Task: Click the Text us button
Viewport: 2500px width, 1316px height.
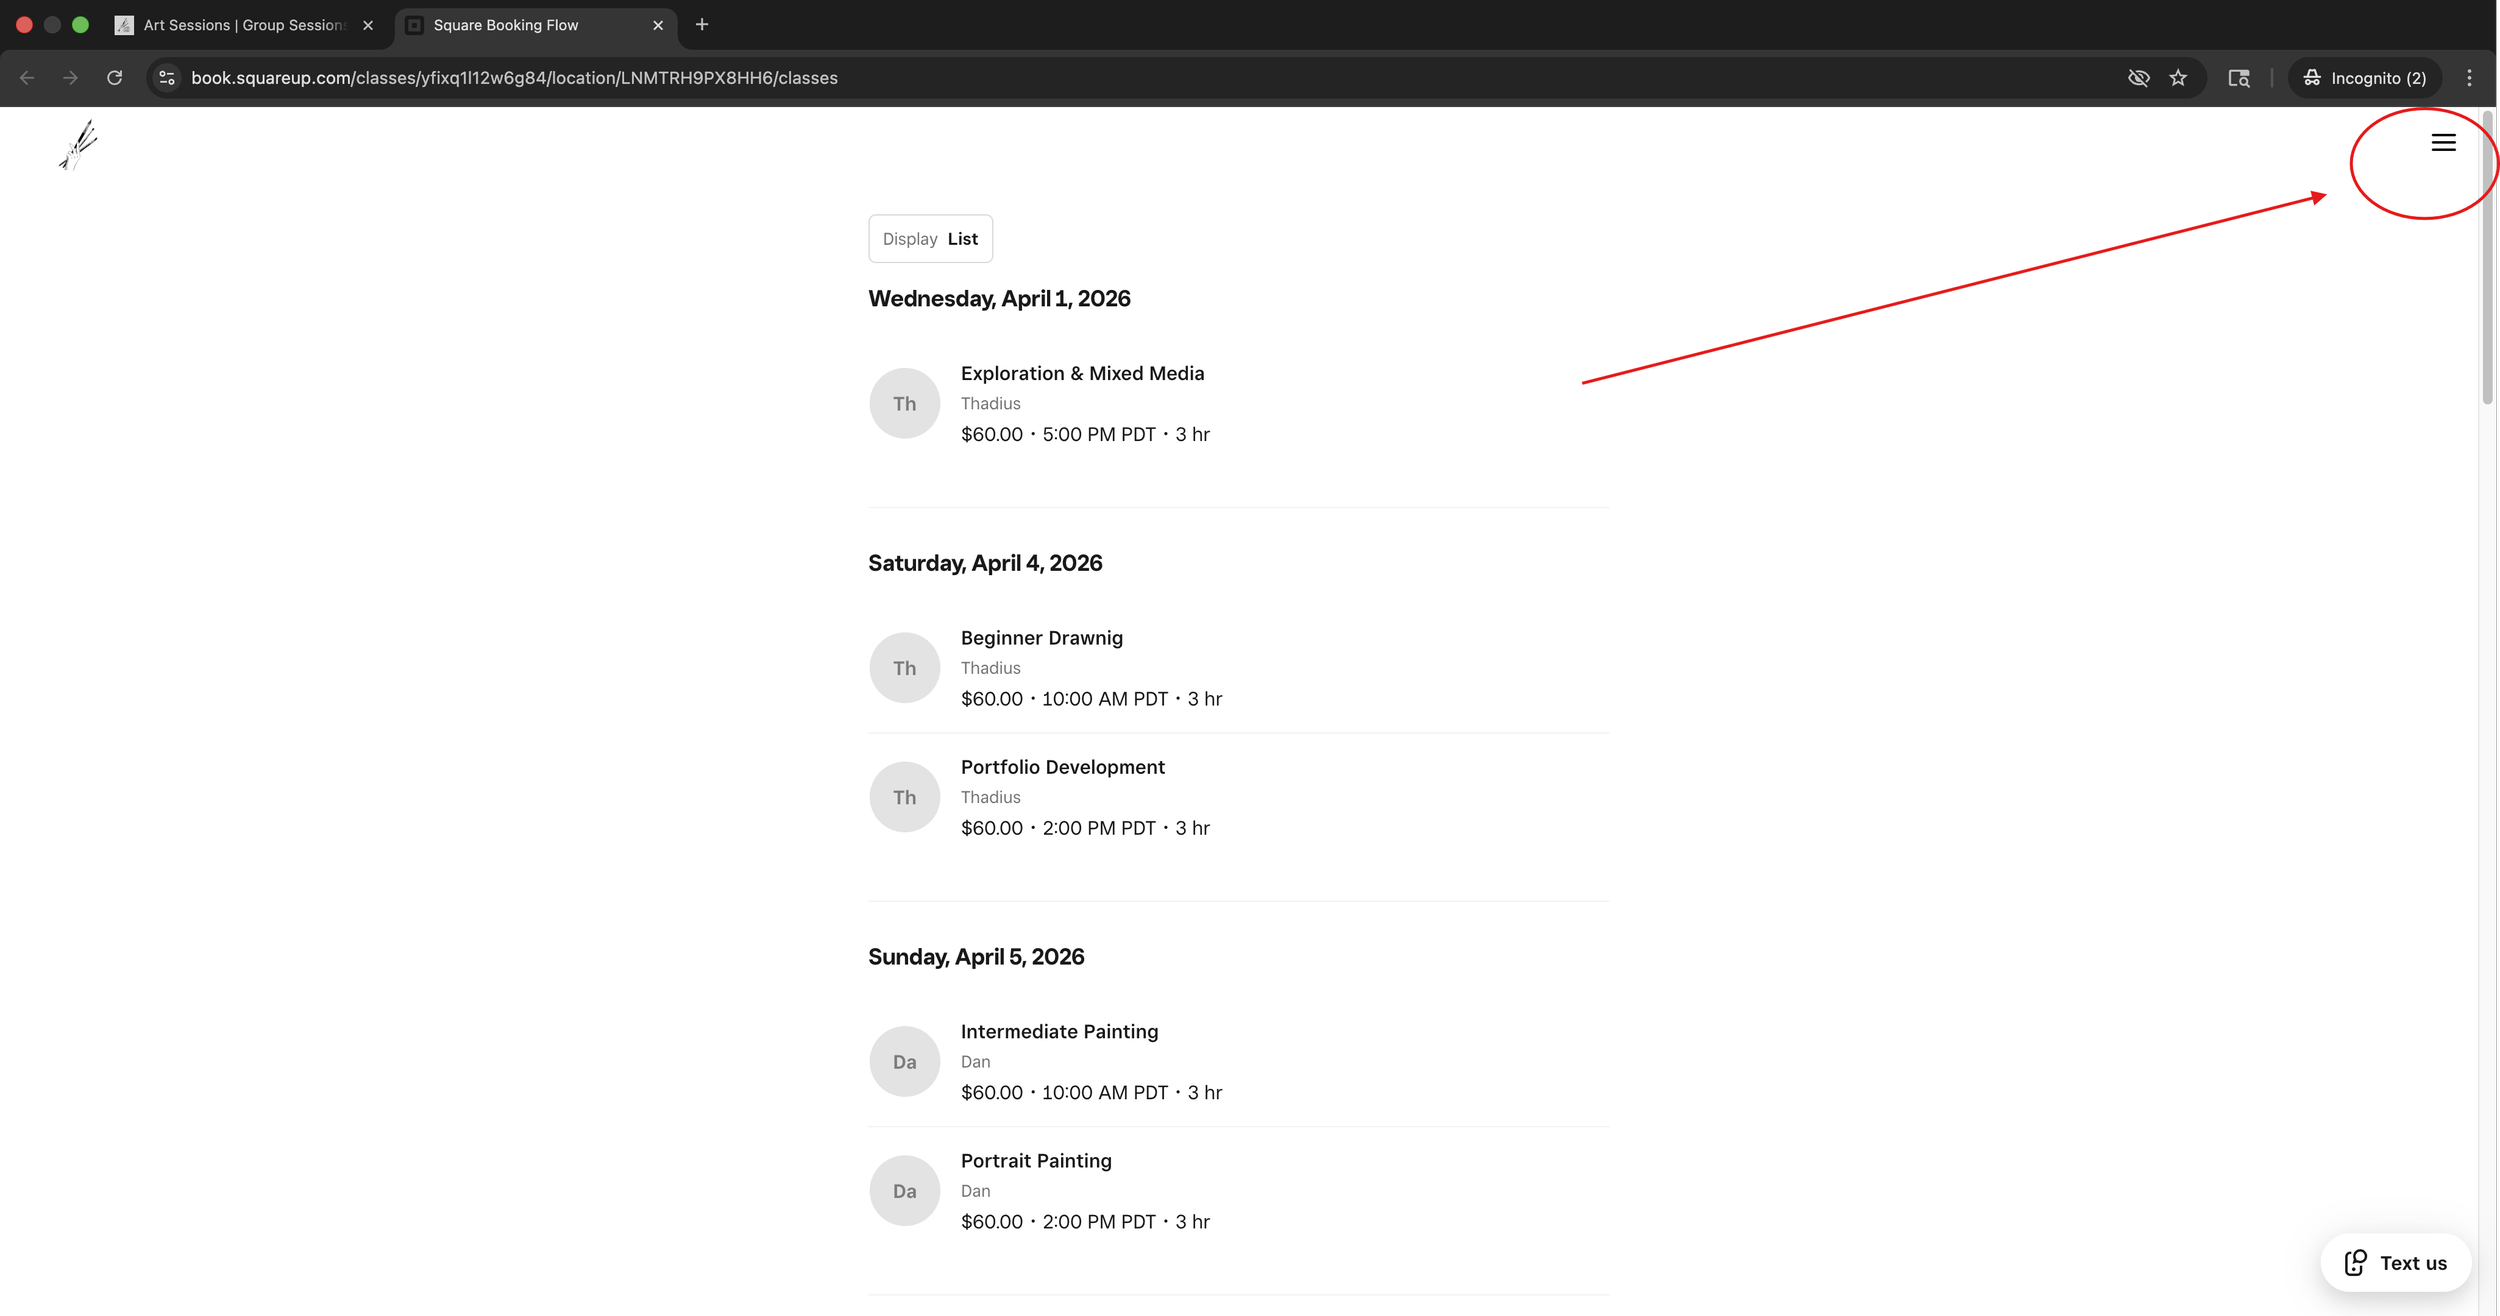Action: click(x=2395, y=1262)
